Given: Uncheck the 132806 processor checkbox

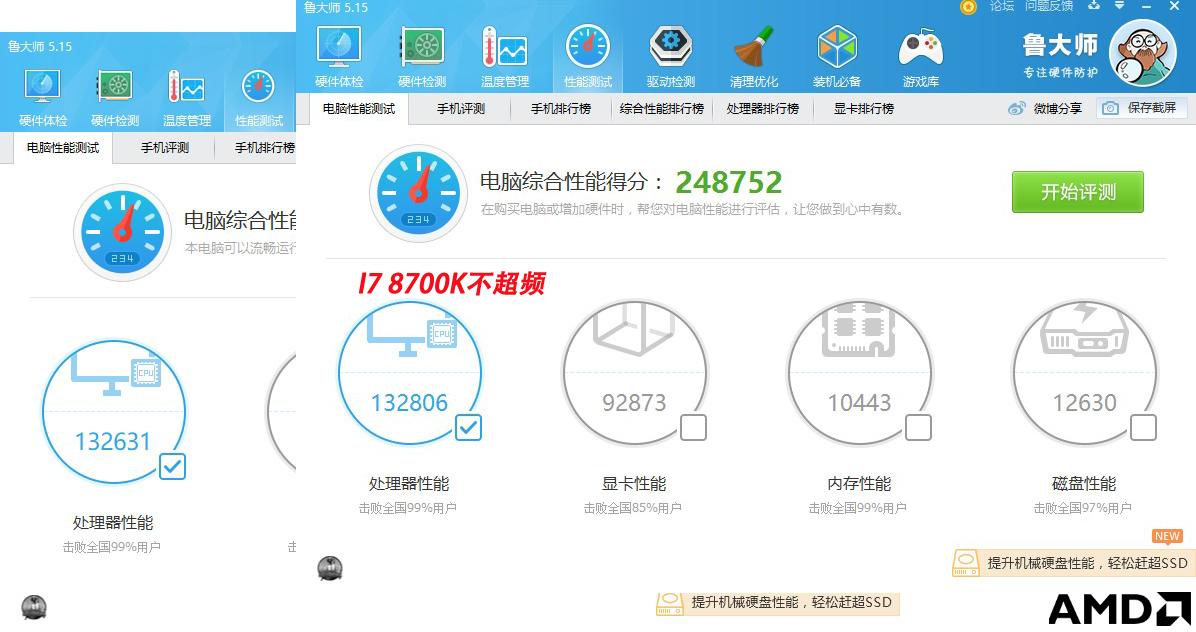Looking at the screenshot, I should point(468,428).
